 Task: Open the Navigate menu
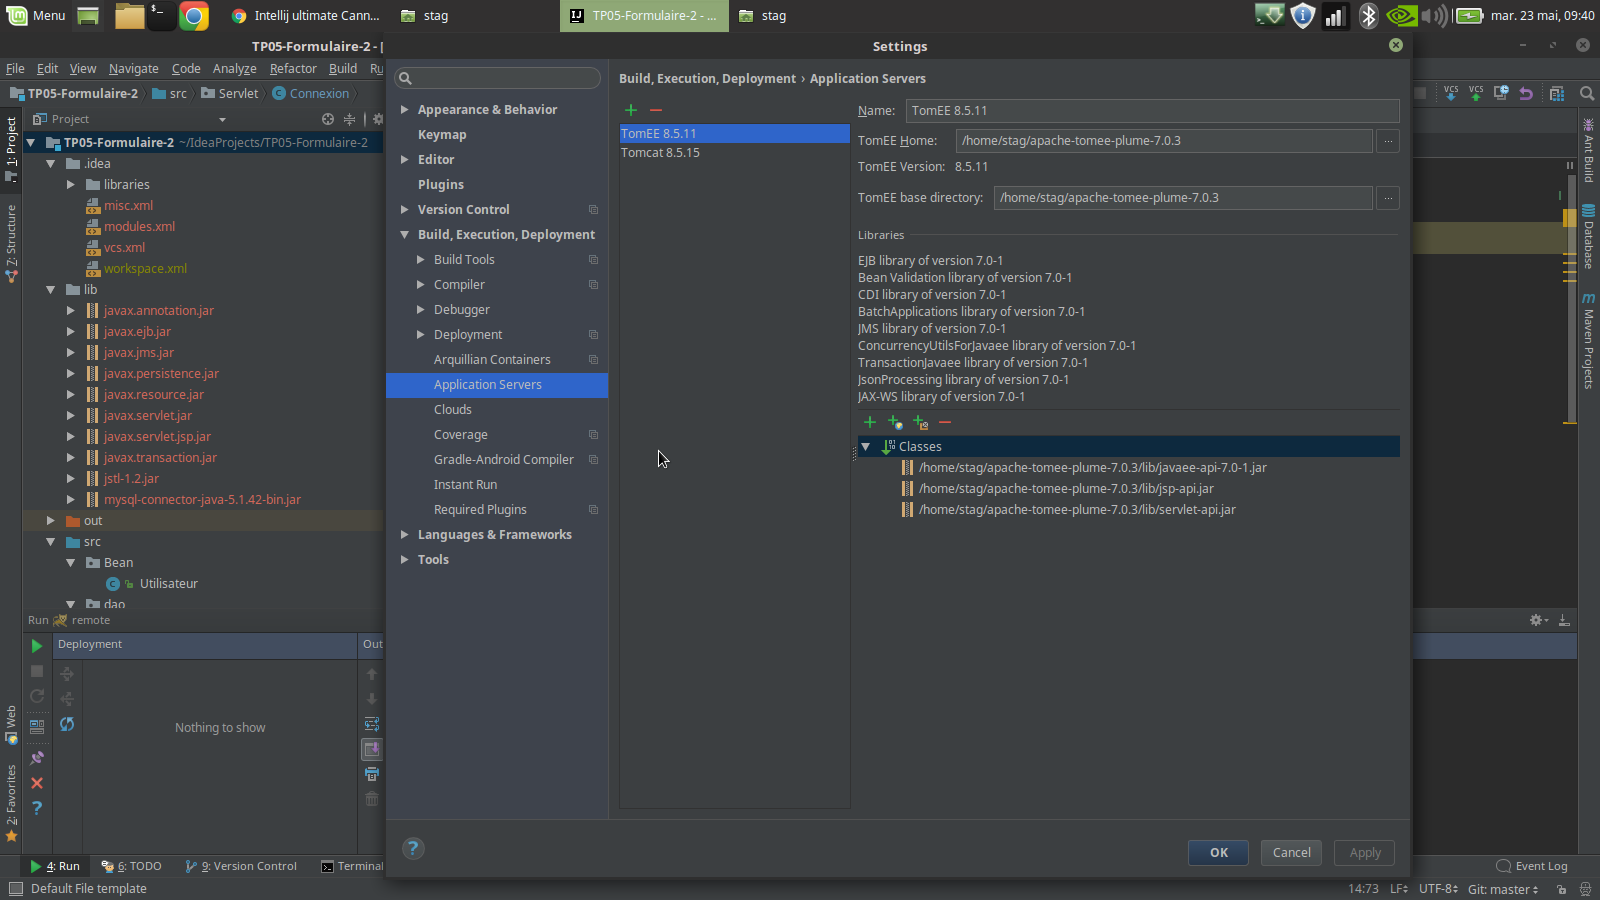pyautogui.click(x=134, y=69)
